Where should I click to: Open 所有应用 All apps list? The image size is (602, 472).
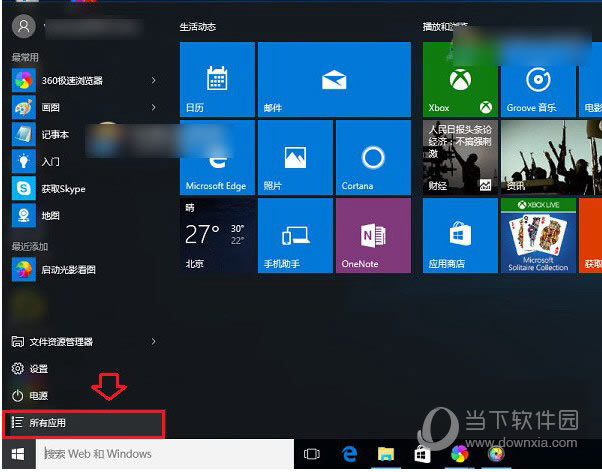(x=84, y=423)
